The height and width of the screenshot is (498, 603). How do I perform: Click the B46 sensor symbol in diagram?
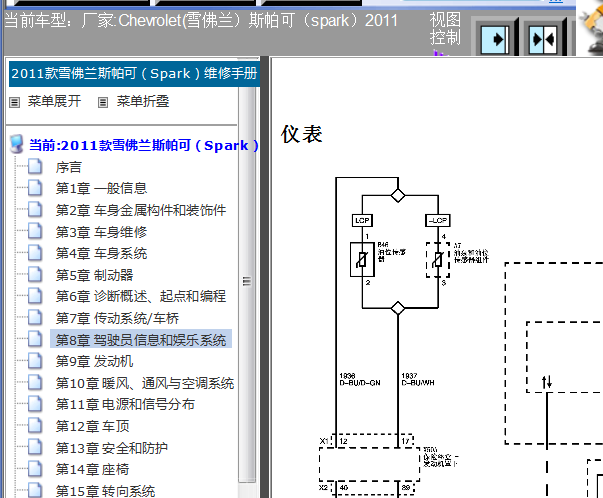(362, 259)
